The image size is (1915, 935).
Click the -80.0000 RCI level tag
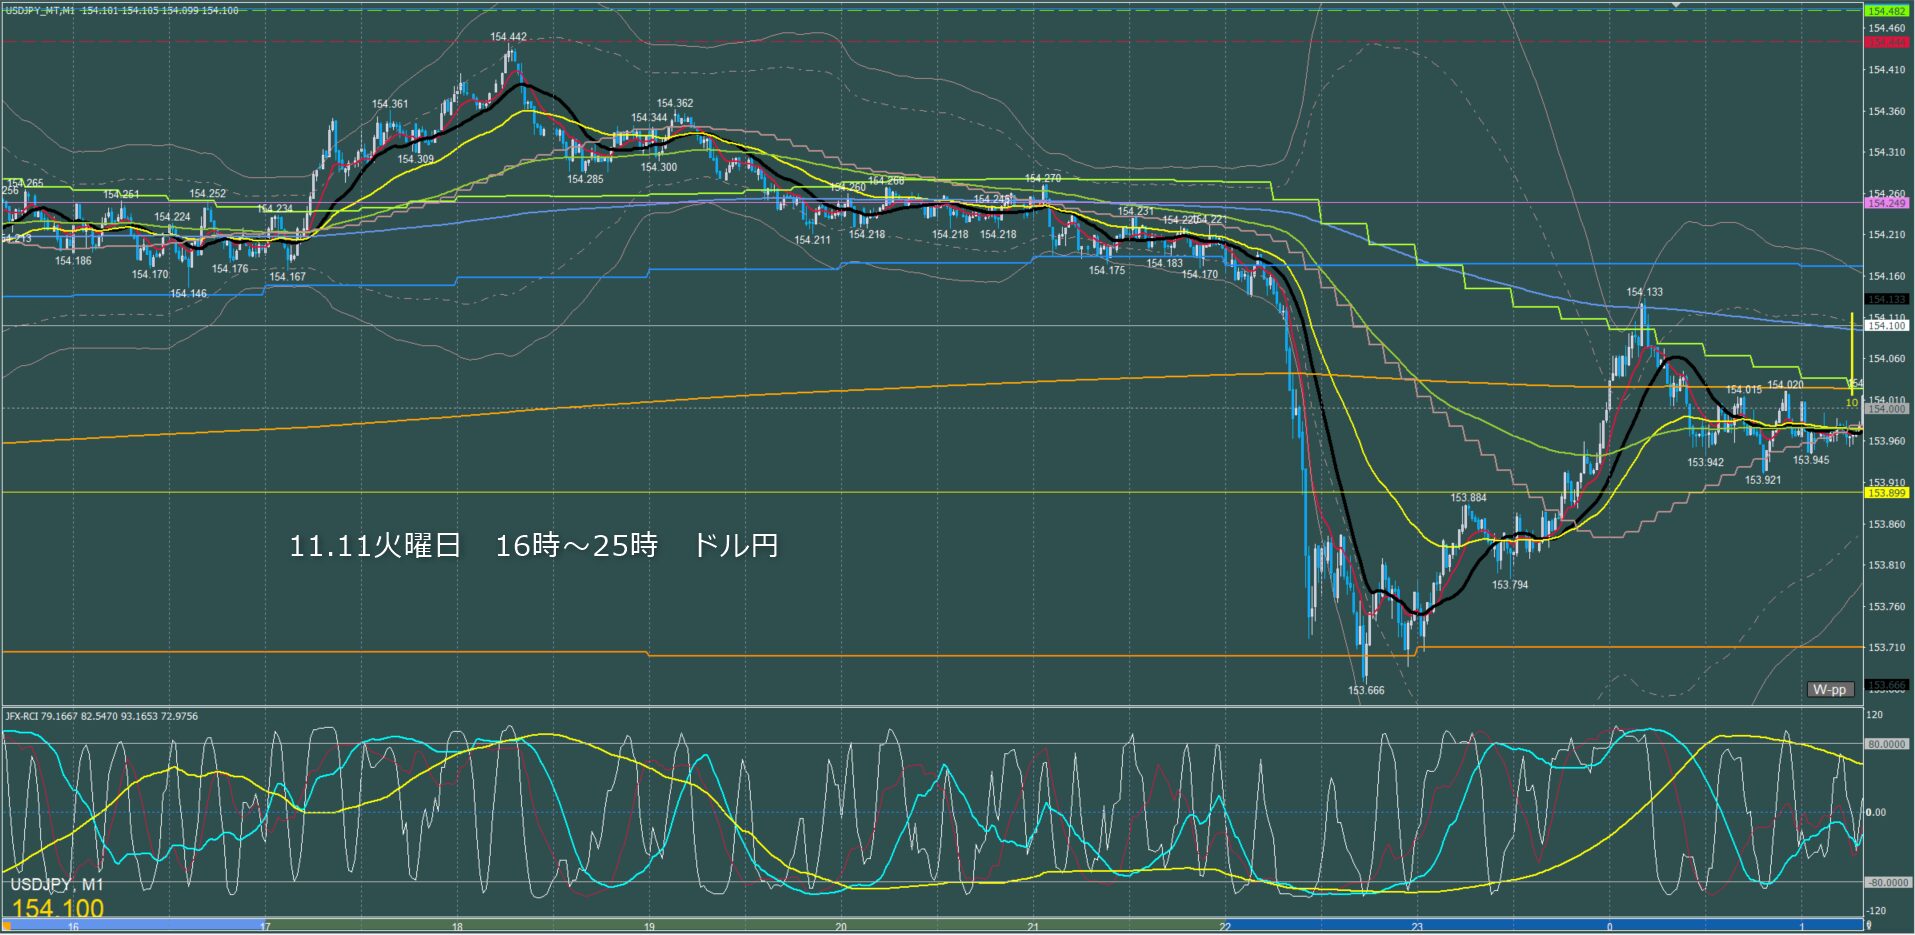1886,883
